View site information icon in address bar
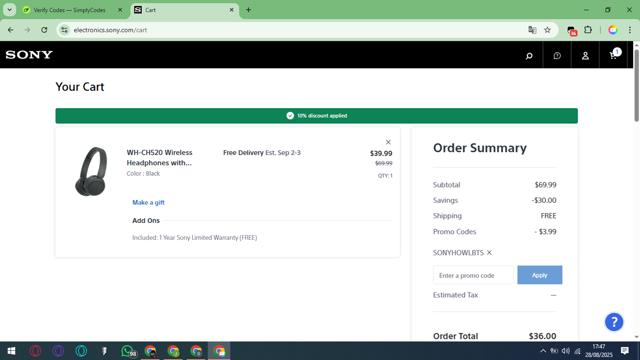640x360 pixels. click(x=64, y=30)
